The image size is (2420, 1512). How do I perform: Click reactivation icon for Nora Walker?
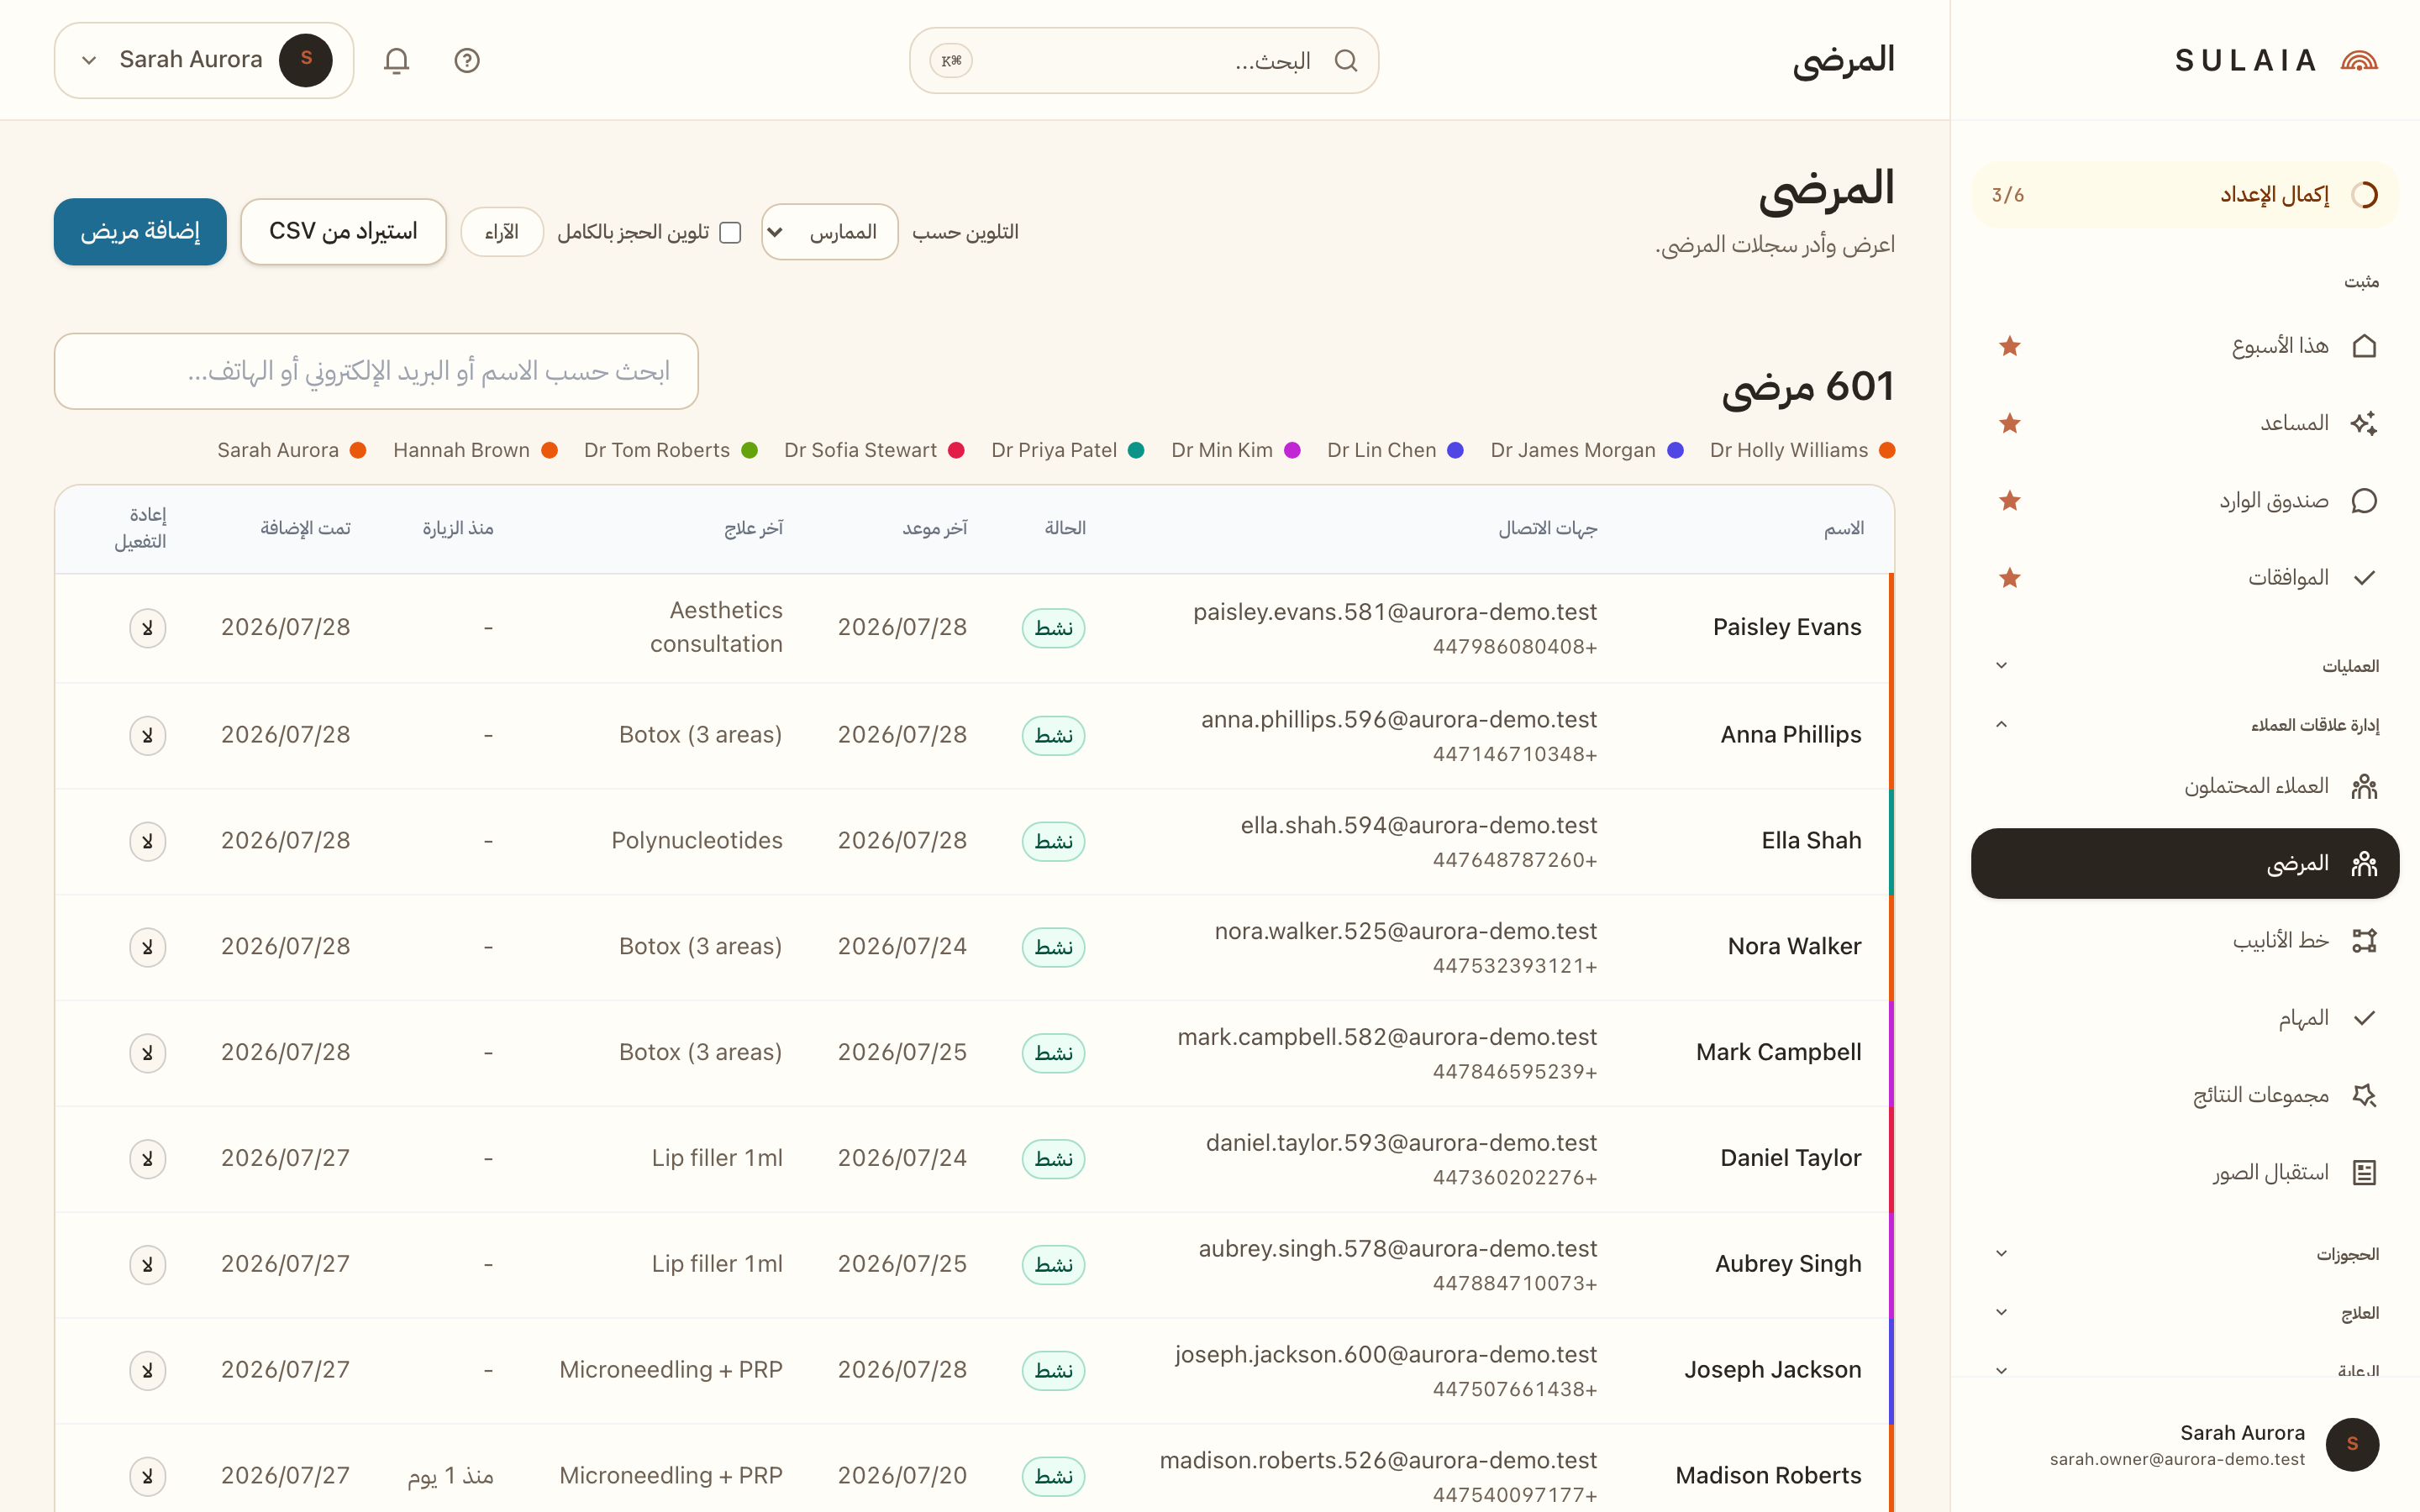pos(147,947)
